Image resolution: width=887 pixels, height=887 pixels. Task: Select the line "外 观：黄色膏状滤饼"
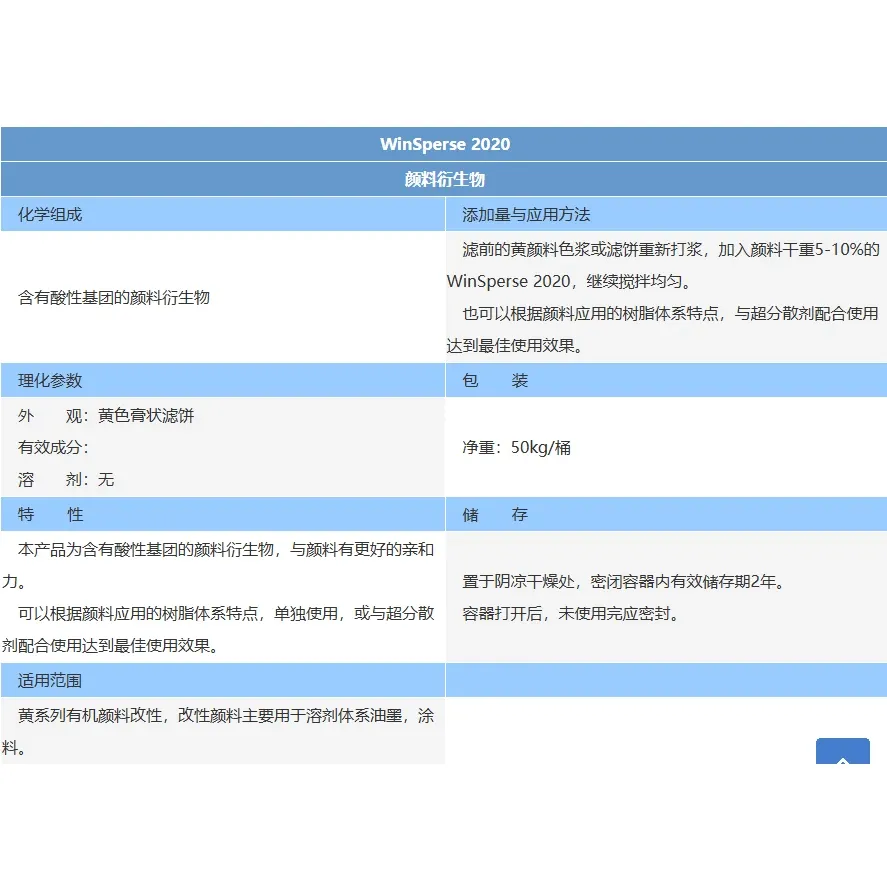[106, 416]
